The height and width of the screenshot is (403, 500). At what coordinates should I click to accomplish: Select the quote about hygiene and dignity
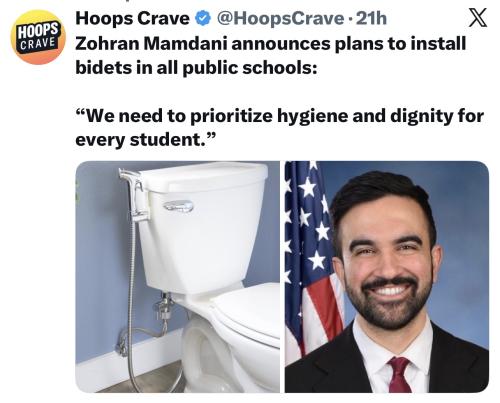[279, 128]
